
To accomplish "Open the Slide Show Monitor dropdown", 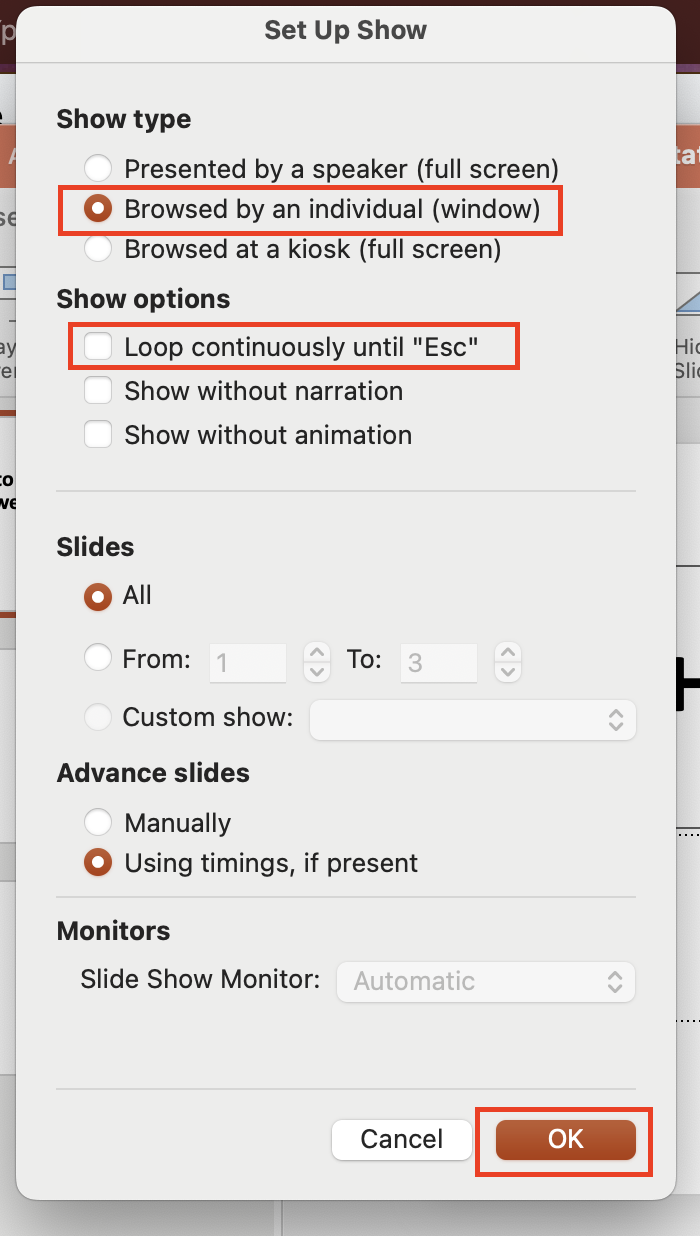I will pos(486,981).
